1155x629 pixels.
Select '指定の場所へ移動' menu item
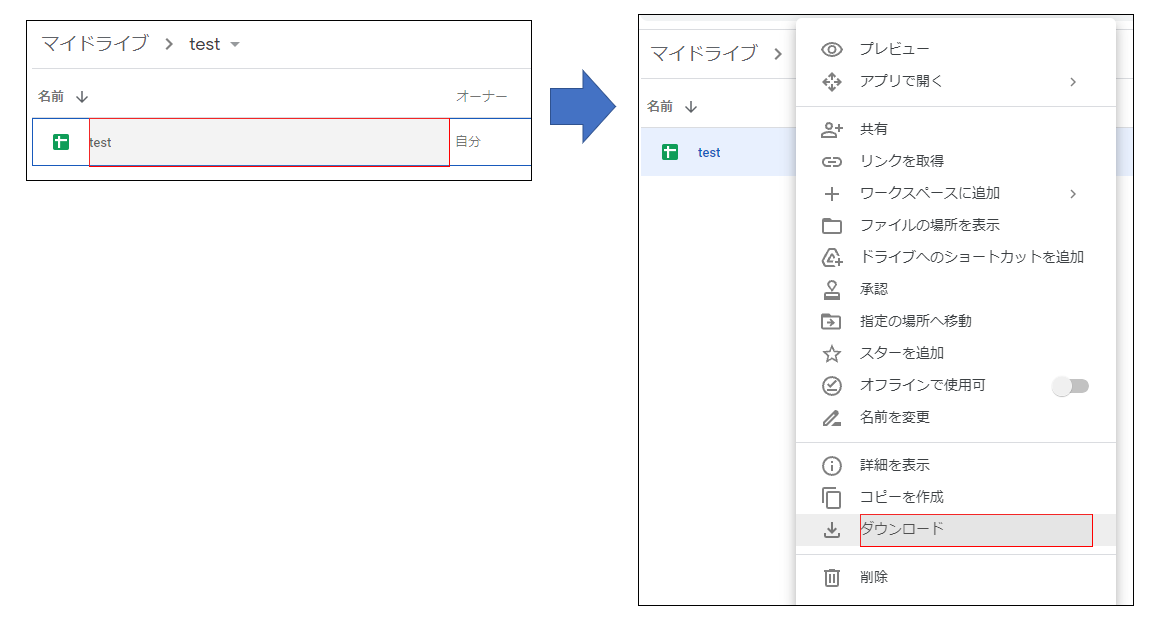(x=915, y=321)
